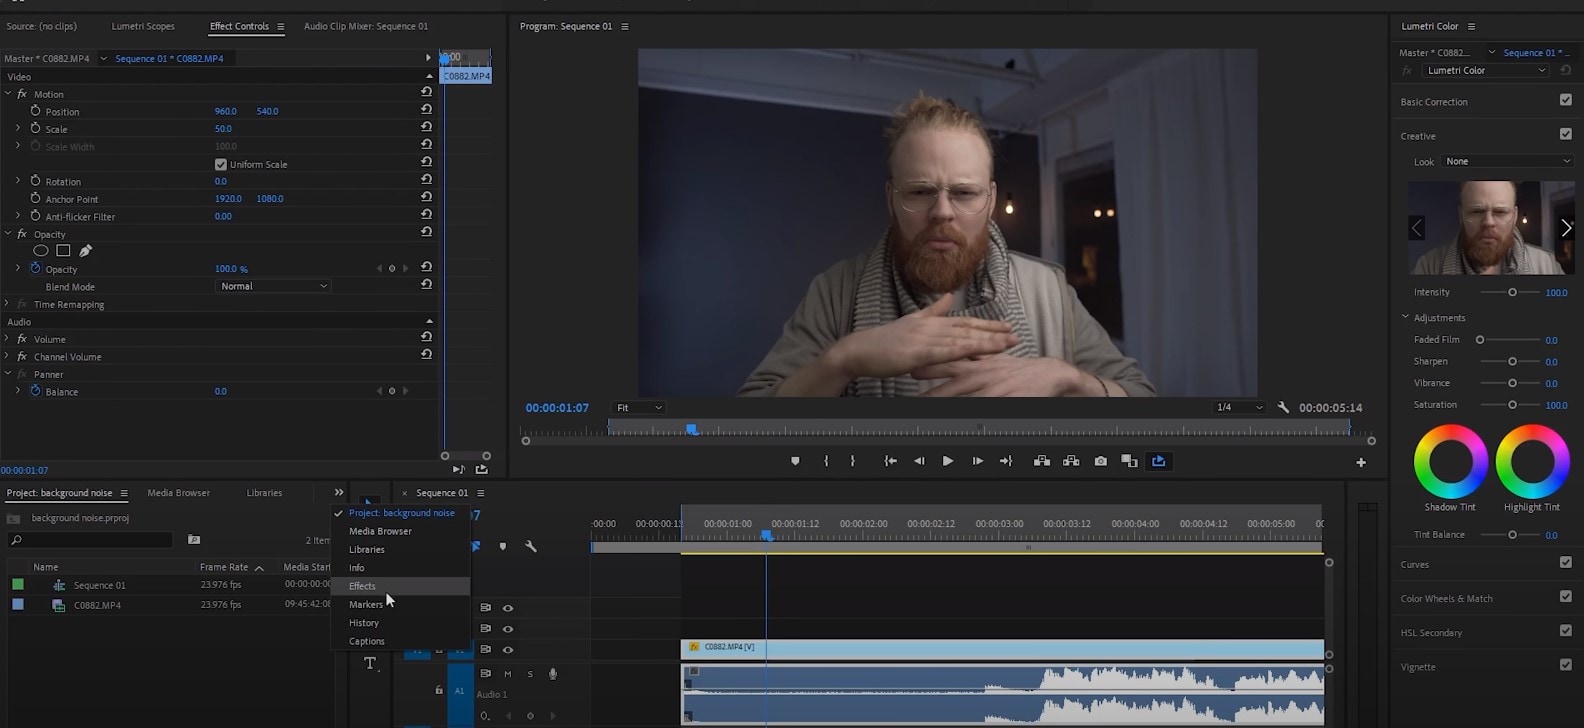Open Program Monitor settings wrench
Screen dimensions: 1584x728
point(1283,407)
